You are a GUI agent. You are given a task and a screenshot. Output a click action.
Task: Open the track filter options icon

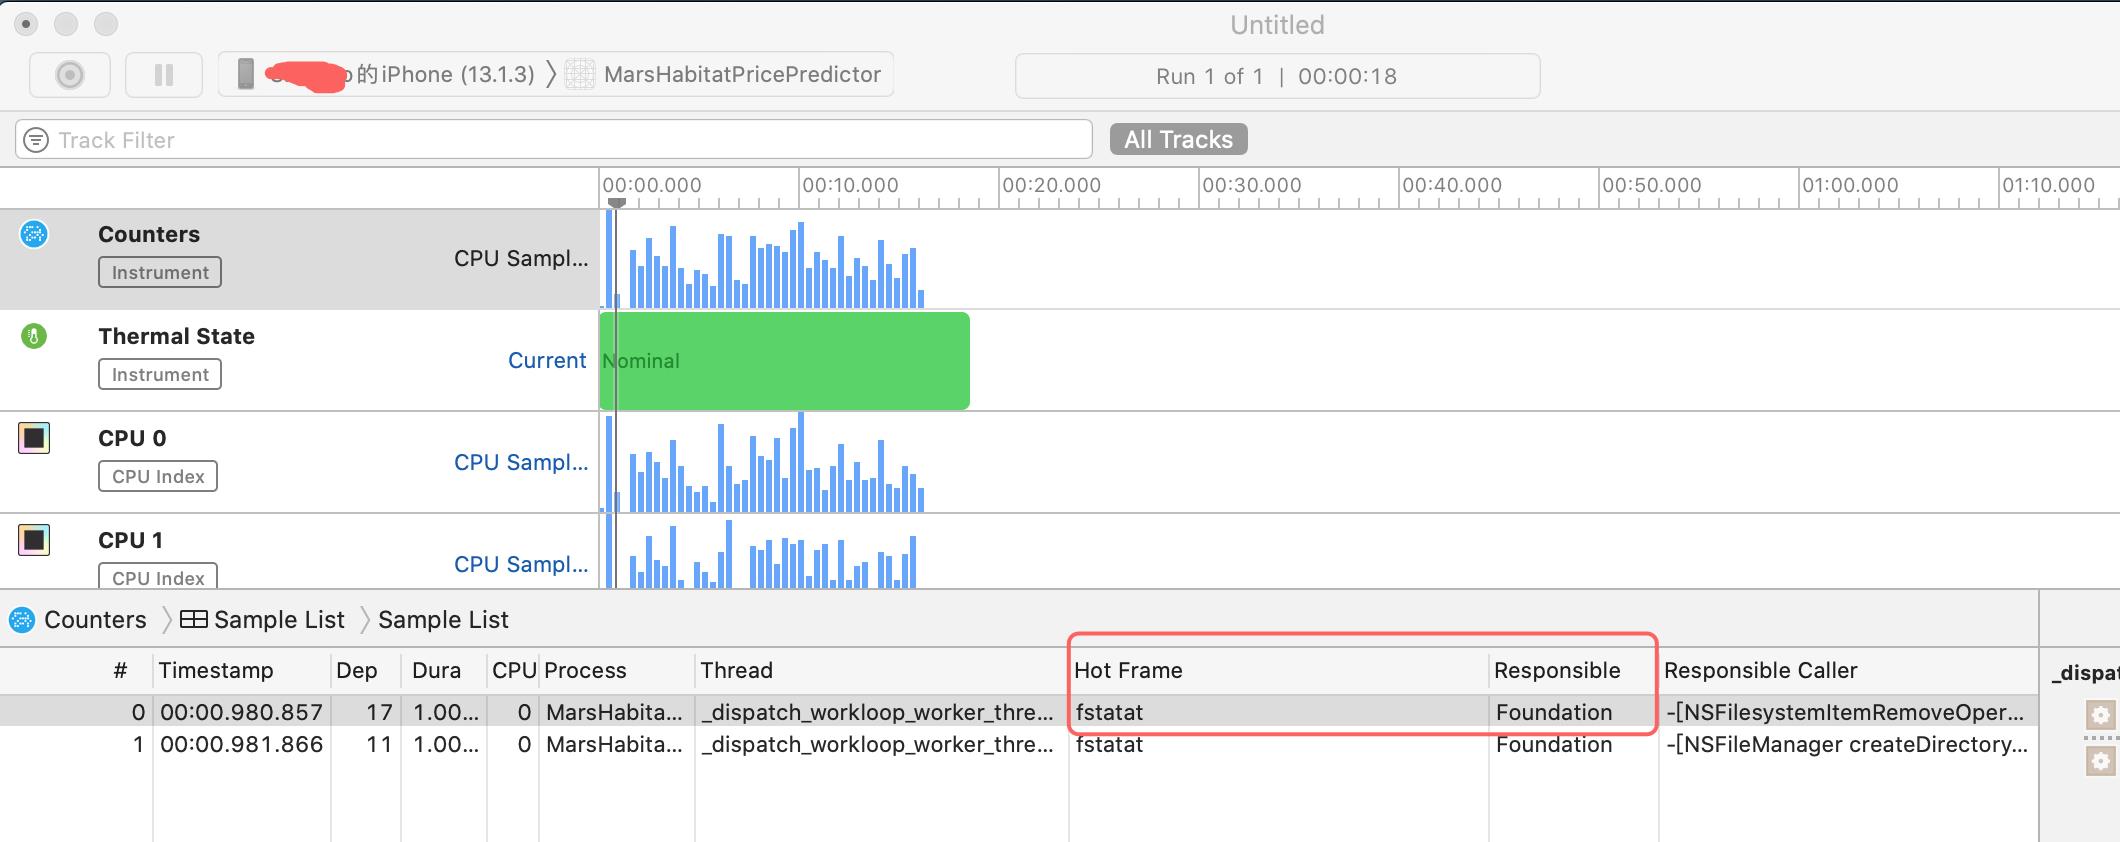[36, 140]
